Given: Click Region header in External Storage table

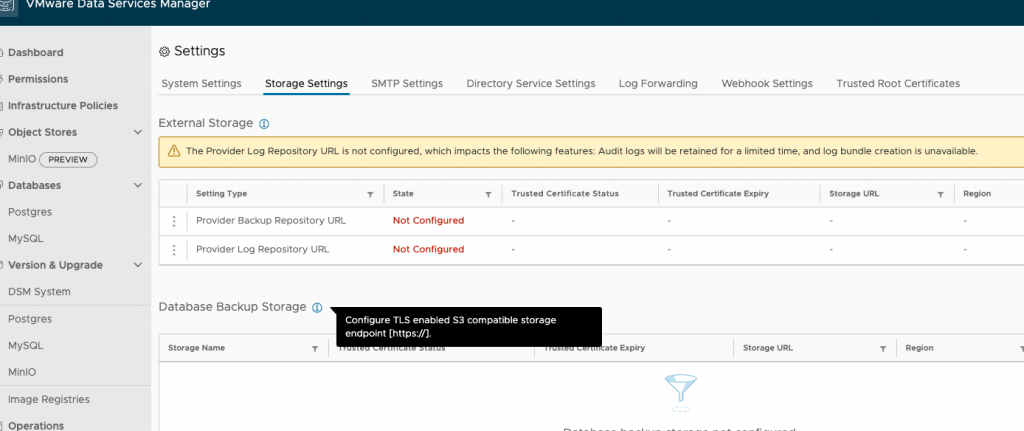Looking at the screenshot, I should (977, 194).
